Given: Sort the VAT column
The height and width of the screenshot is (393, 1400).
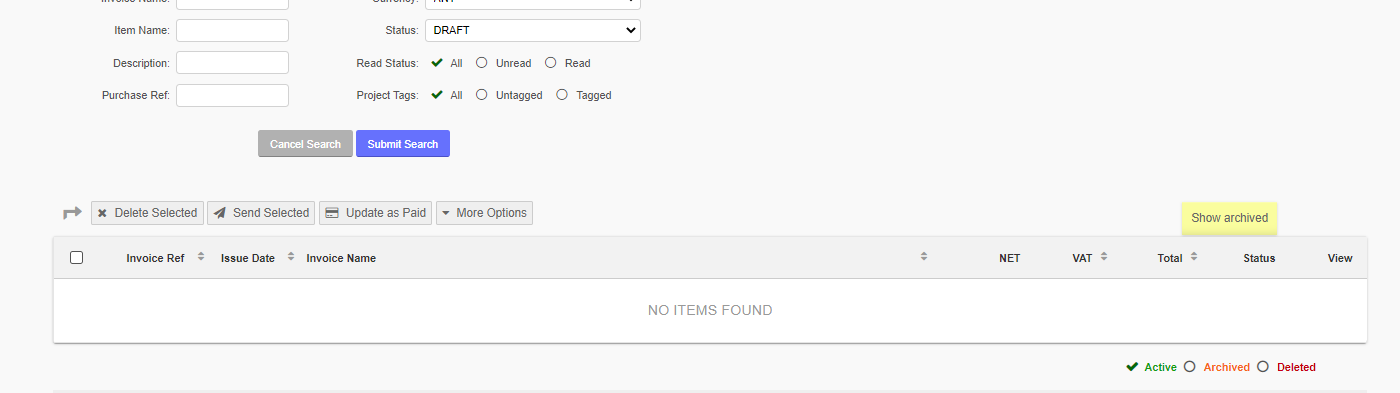Looking at the screenshot, I should [x=1104, y=257].
